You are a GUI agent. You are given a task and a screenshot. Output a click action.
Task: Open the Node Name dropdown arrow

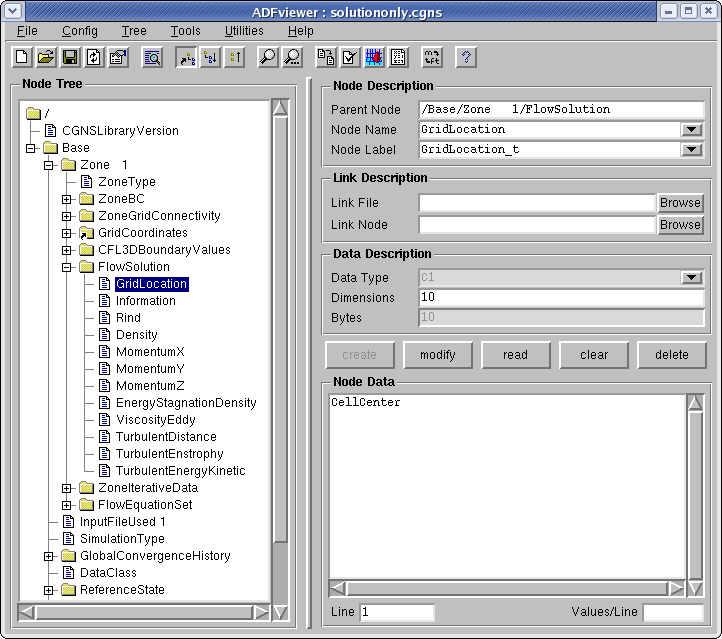[x=691, y=130]
